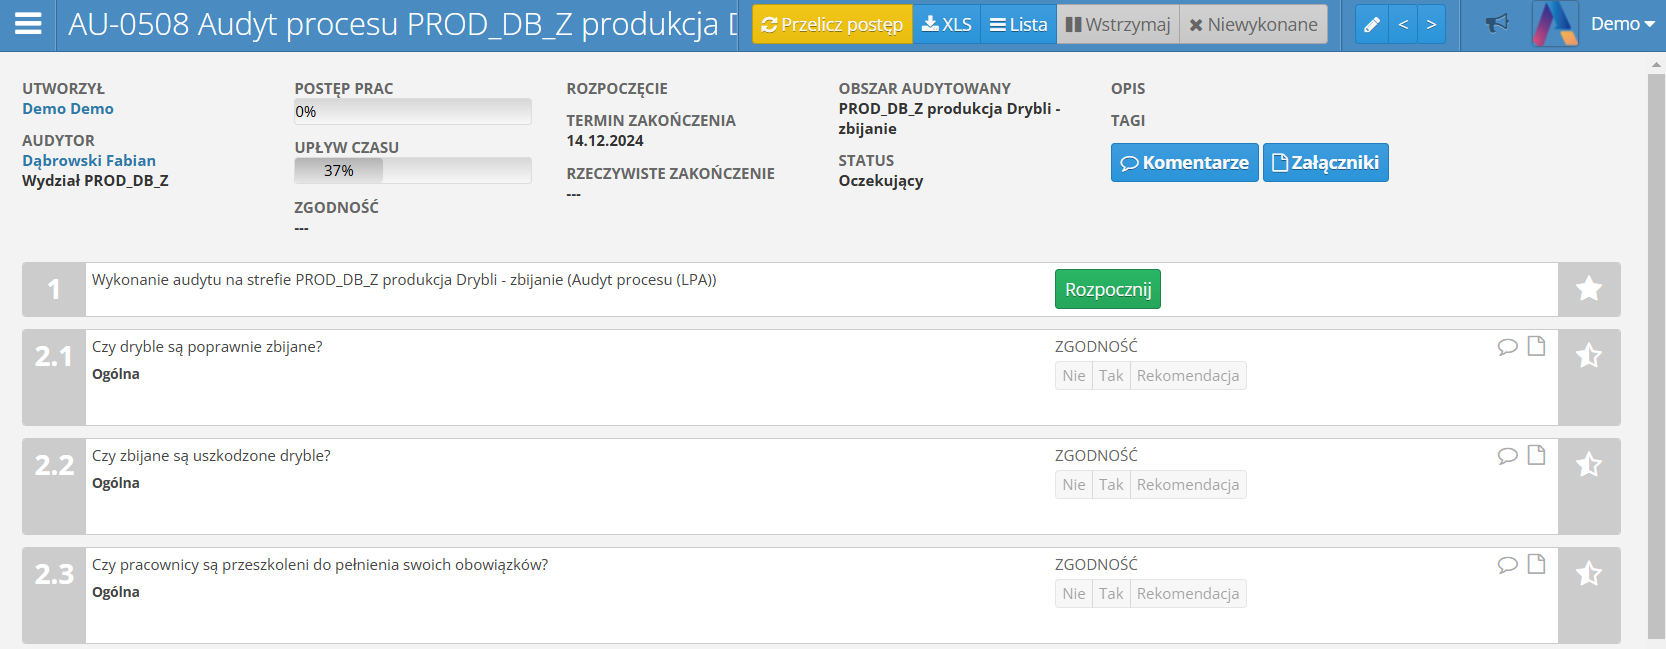Click the app logo in header
This screenshot has width=1666, height=649.
(1555, 24)
